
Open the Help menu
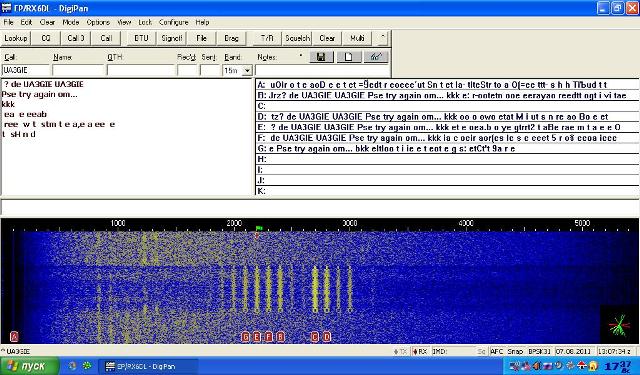(x=202, y=22)
